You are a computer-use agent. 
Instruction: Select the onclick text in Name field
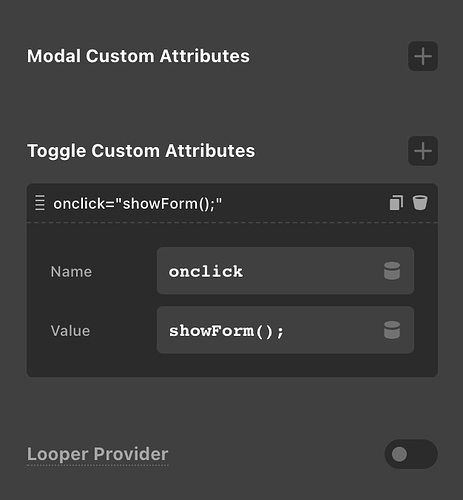point(206,271)
